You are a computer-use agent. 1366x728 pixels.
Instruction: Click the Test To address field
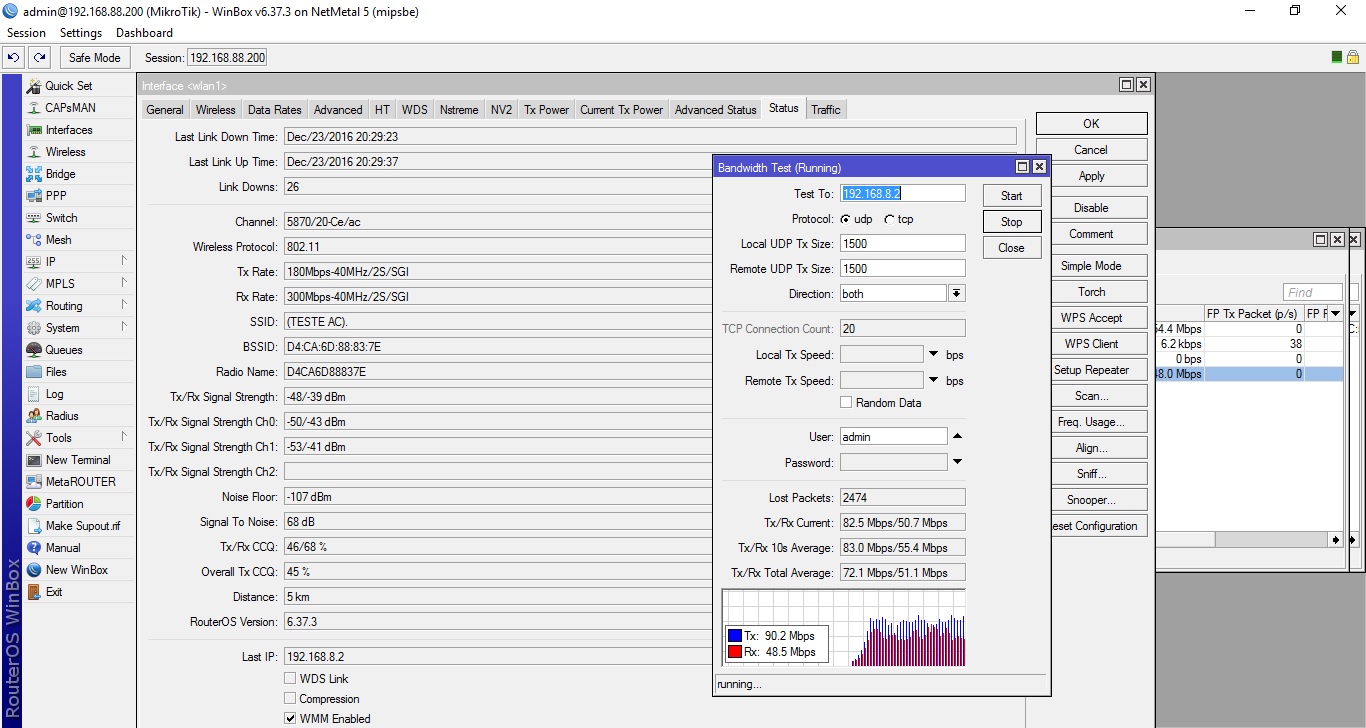click(x=903, y=194)
